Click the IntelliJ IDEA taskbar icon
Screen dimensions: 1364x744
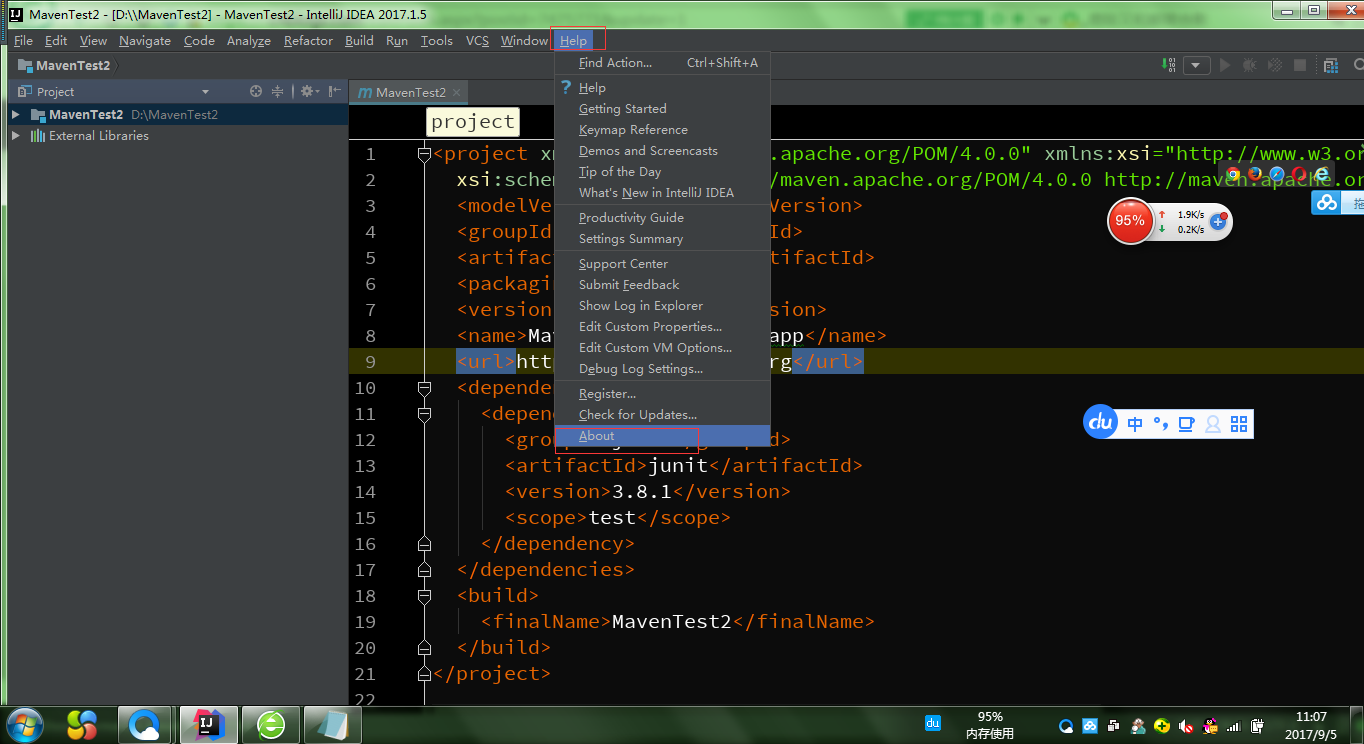click(x=209, y=724)
